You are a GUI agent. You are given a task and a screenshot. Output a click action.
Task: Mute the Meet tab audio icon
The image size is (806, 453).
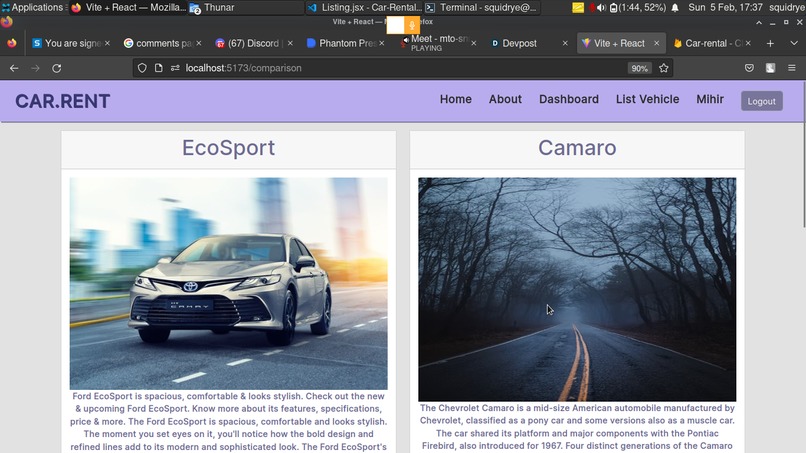coord(405,40)
